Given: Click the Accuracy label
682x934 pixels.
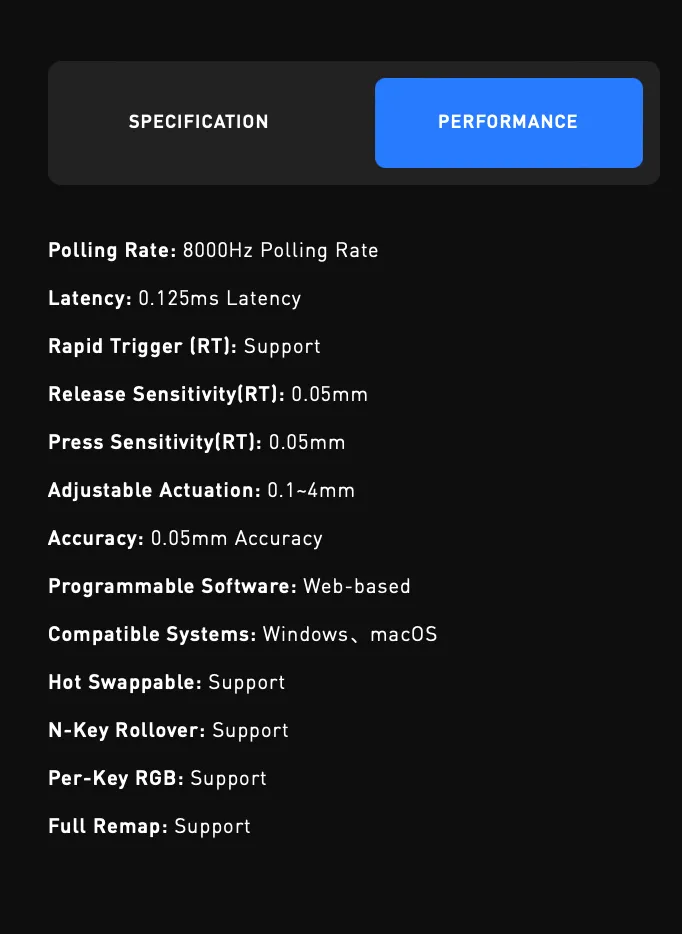Looking at the screenshot, I should pos(96,538).
